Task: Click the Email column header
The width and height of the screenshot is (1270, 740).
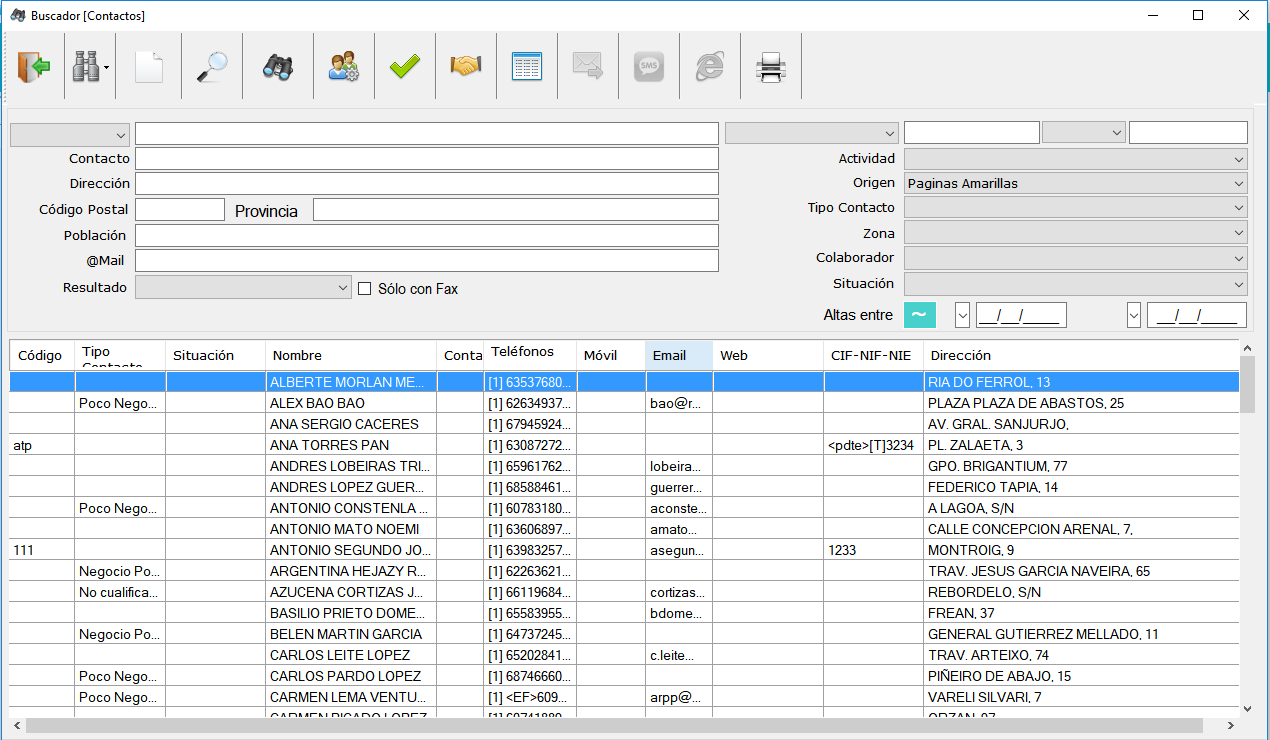Action: (679, 355)
